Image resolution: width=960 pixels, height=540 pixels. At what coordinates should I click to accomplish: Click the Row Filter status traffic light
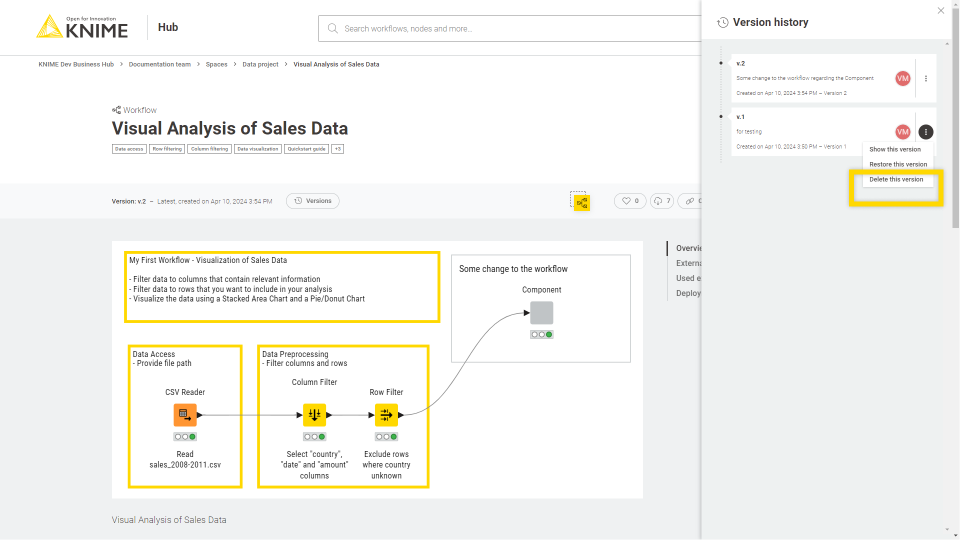[386, 437]
